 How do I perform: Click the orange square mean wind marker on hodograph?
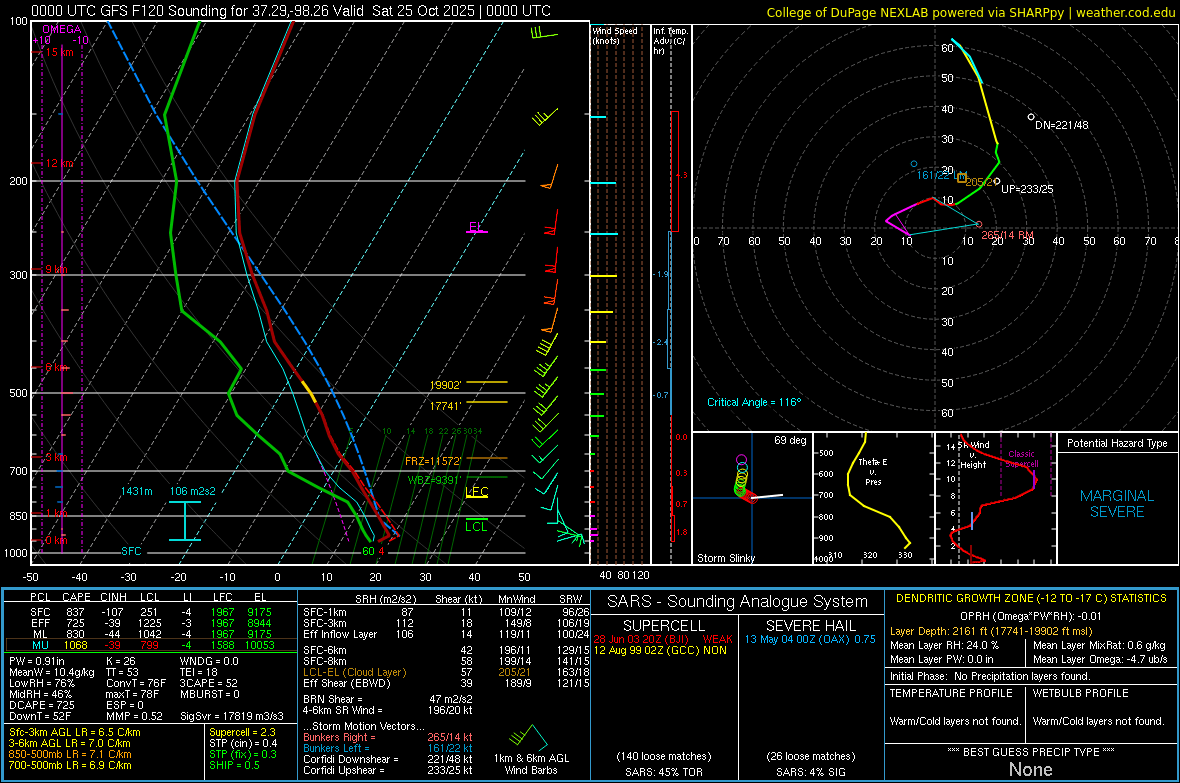[961, 178]
